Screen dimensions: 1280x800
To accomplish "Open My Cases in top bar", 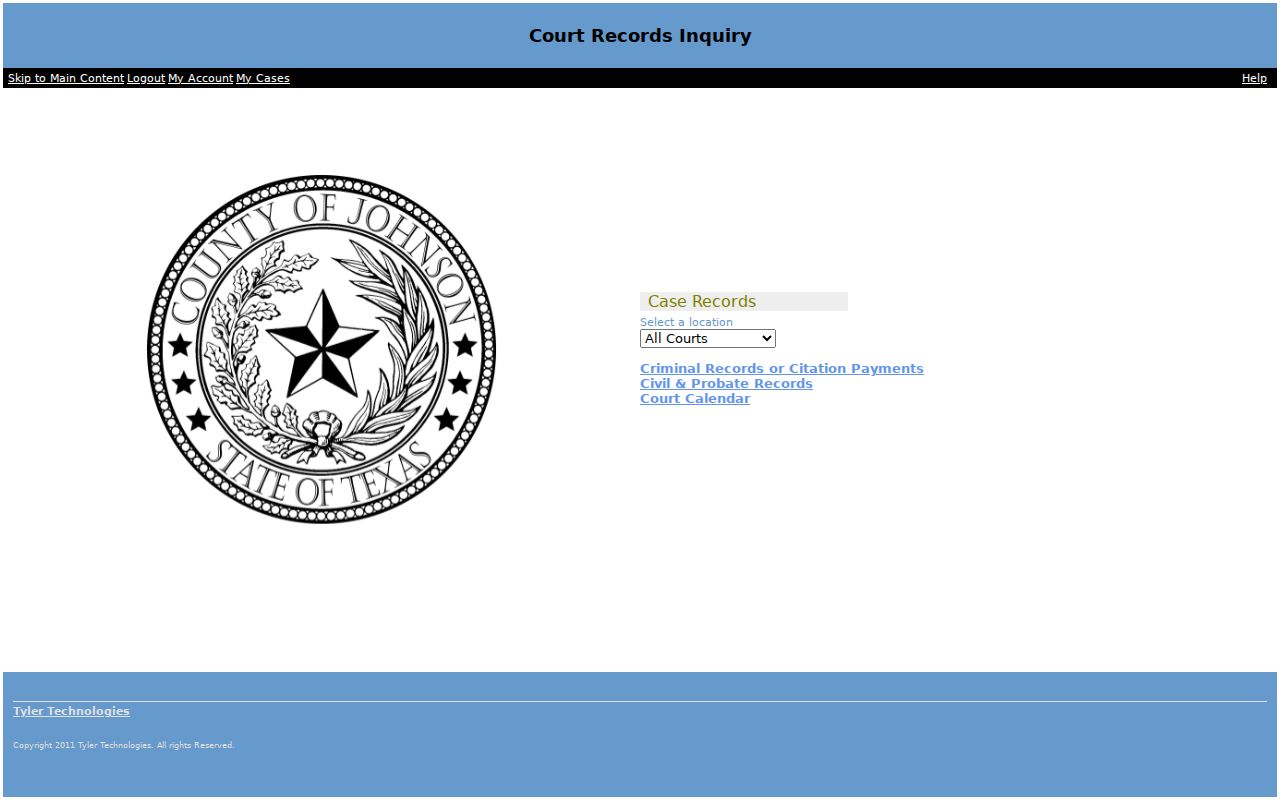I will [x=263, y=78].
